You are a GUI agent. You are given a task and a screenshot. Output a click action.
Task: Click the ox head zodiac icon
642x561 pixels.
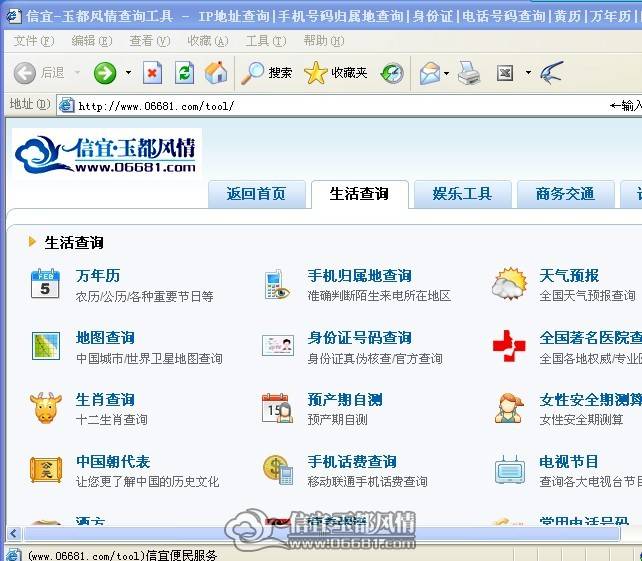tap(46, 408)
